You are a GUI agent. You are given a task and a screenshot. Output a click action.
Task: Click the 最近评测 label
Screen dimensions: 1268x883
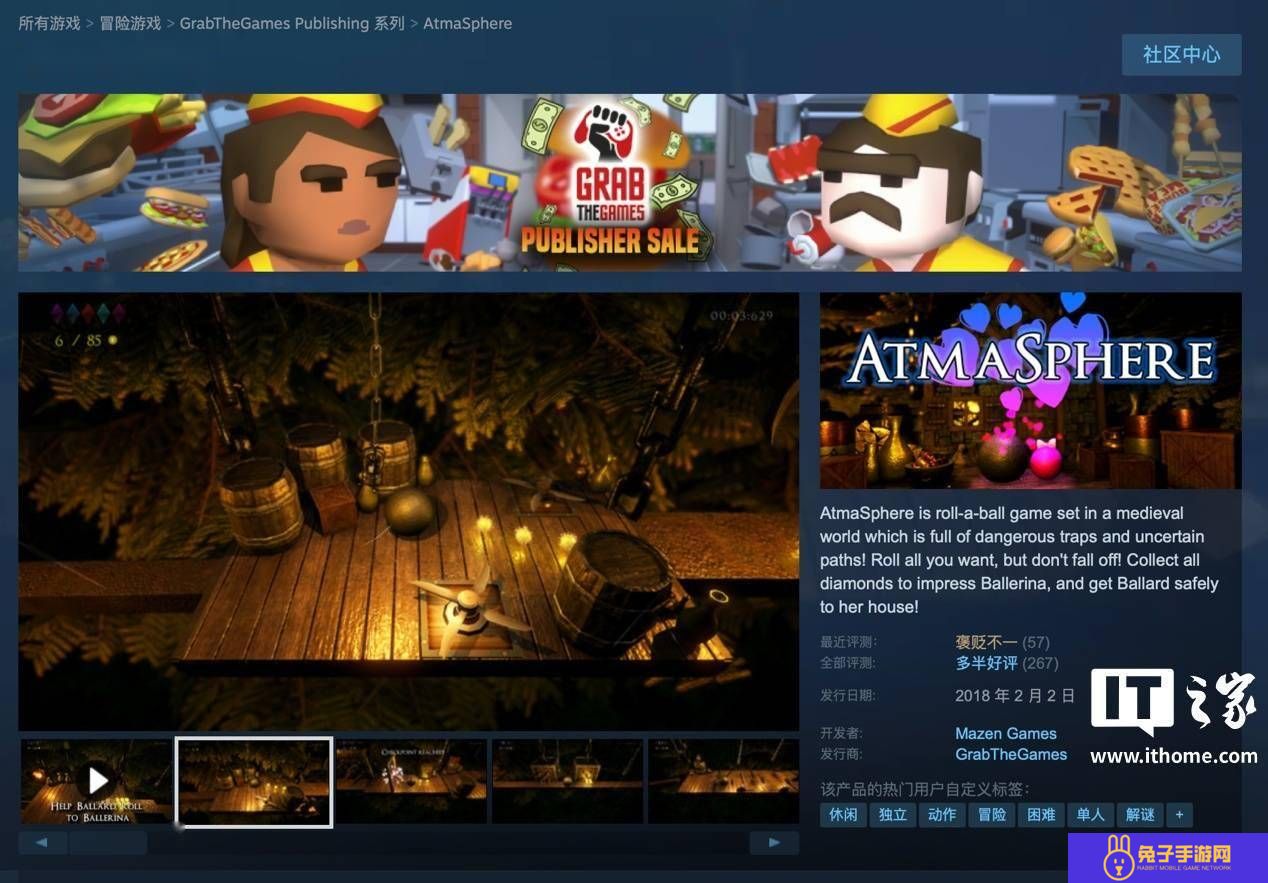point(848,642)
